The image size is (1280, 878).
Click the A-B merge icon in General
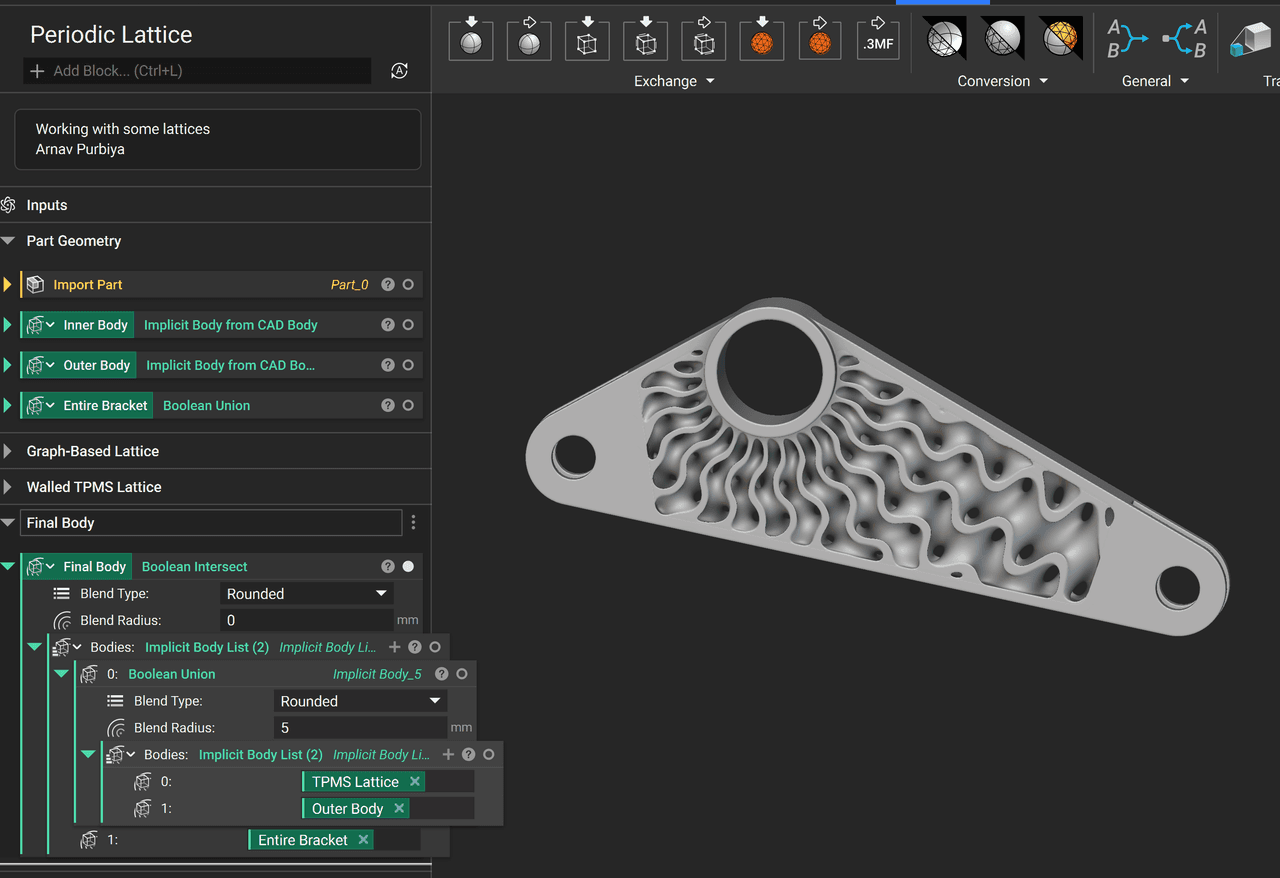1127,39
